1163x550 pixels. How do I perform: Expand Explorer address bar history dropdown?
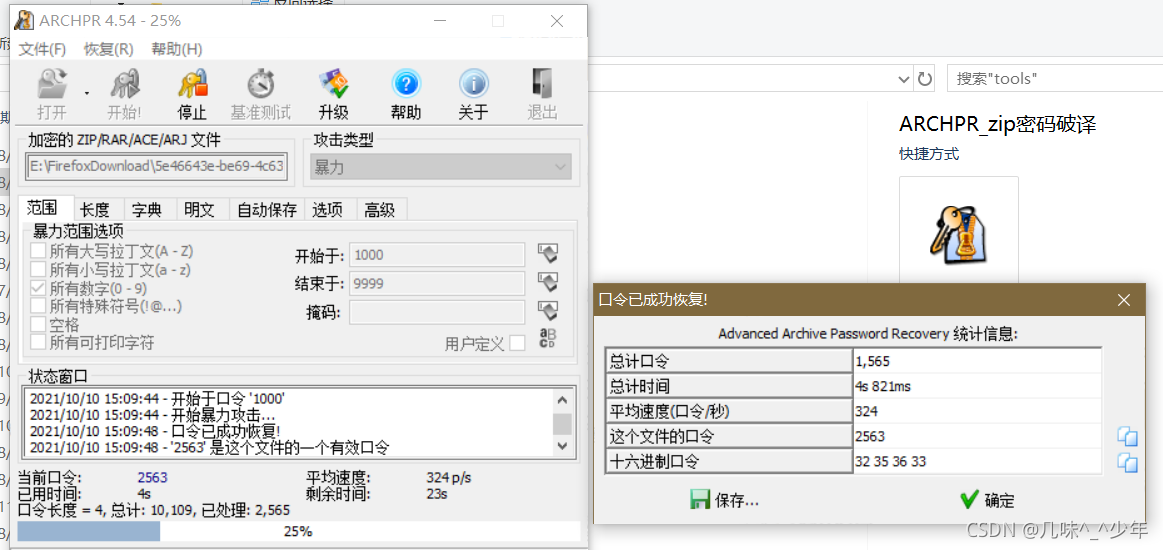(903, 79)
